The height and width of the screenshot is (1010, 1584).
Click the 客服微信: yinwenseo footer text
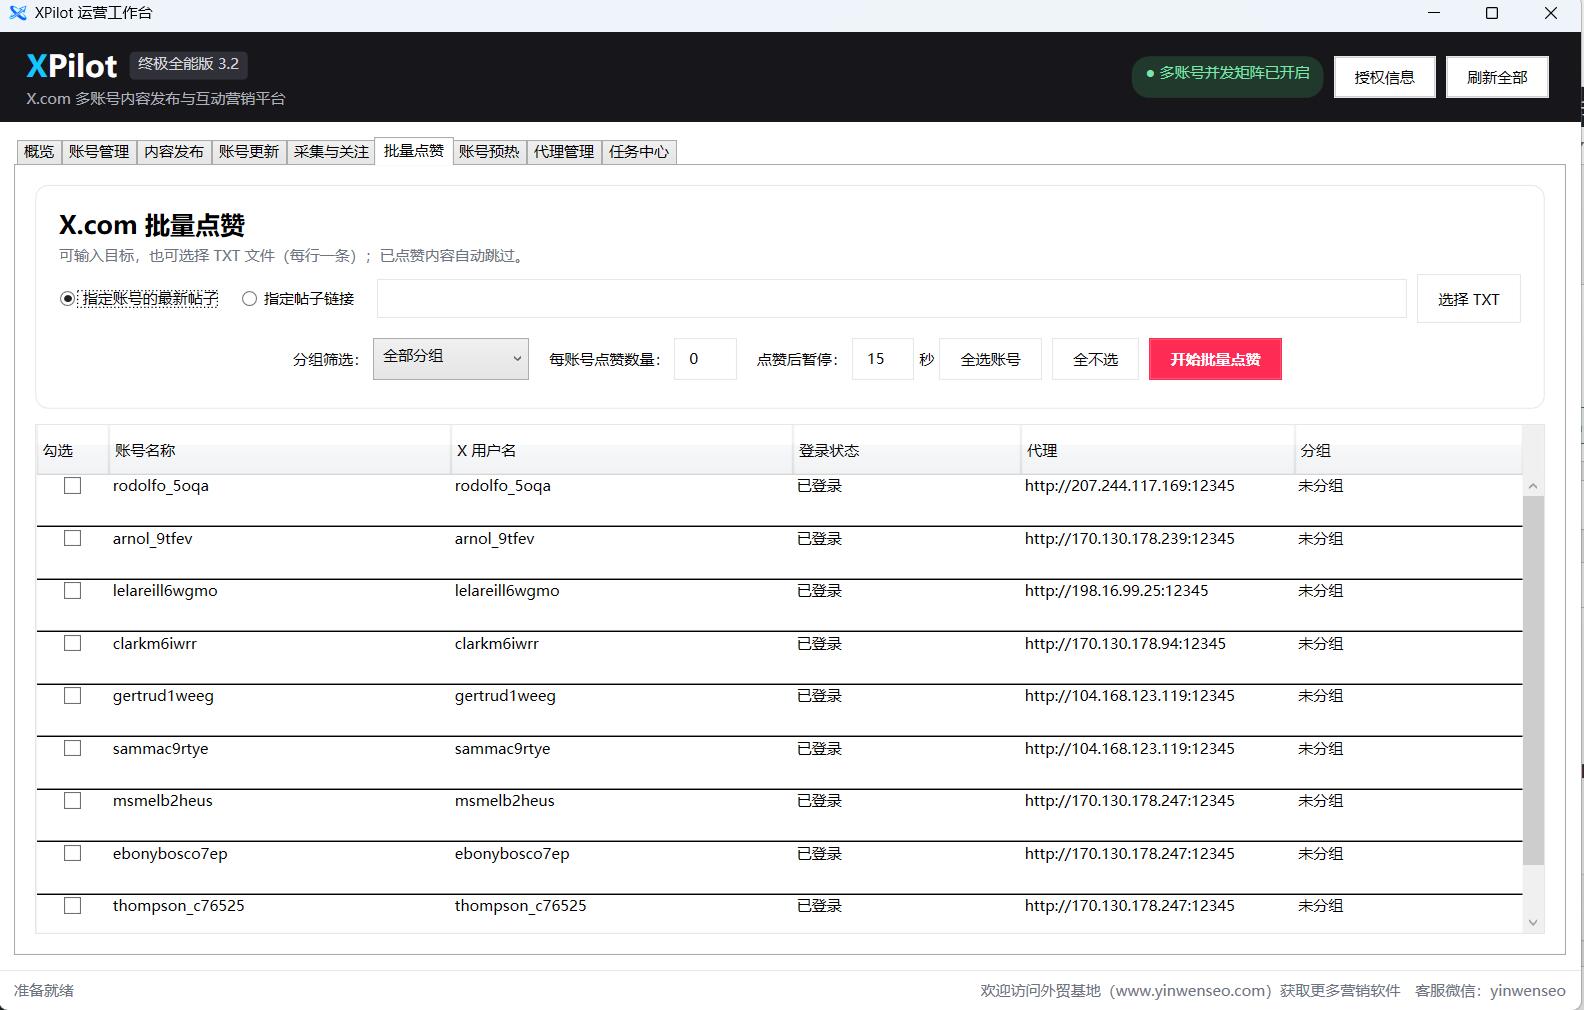click(1490, 990)
